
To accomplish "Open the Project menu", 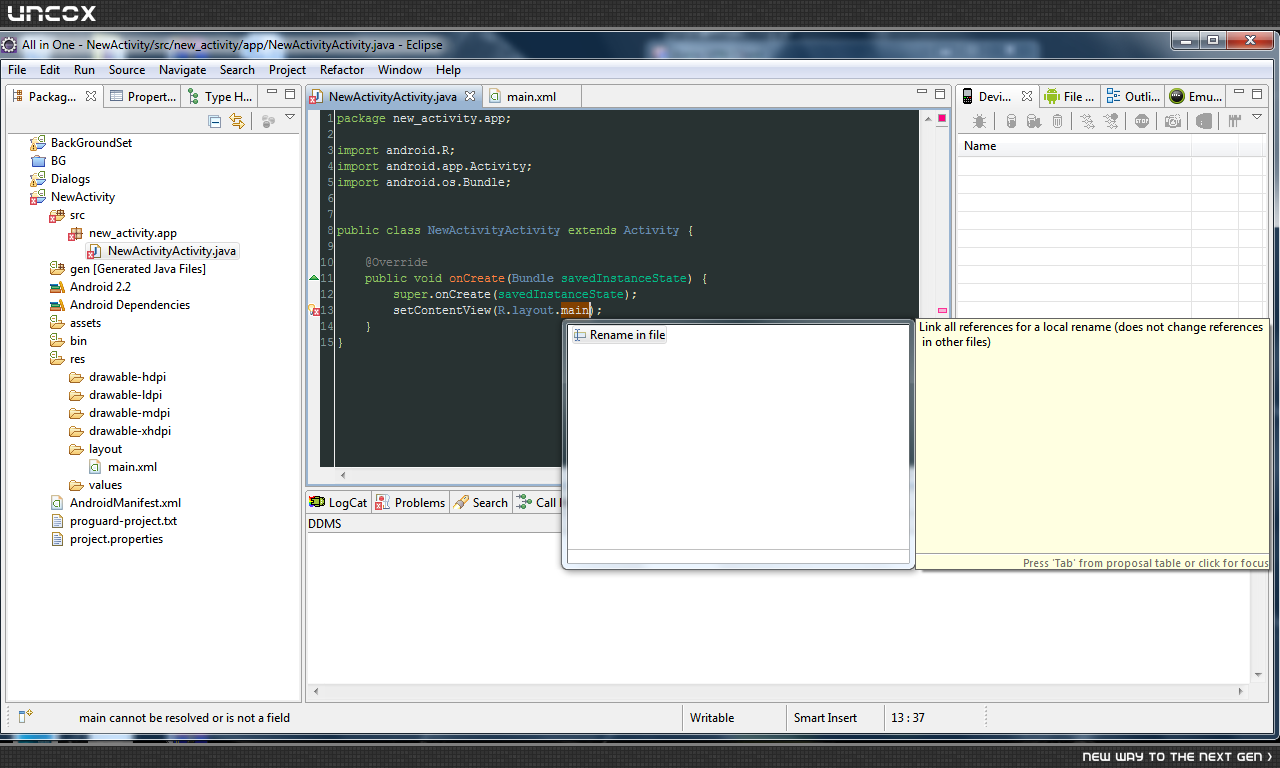I will coord(287,70).
